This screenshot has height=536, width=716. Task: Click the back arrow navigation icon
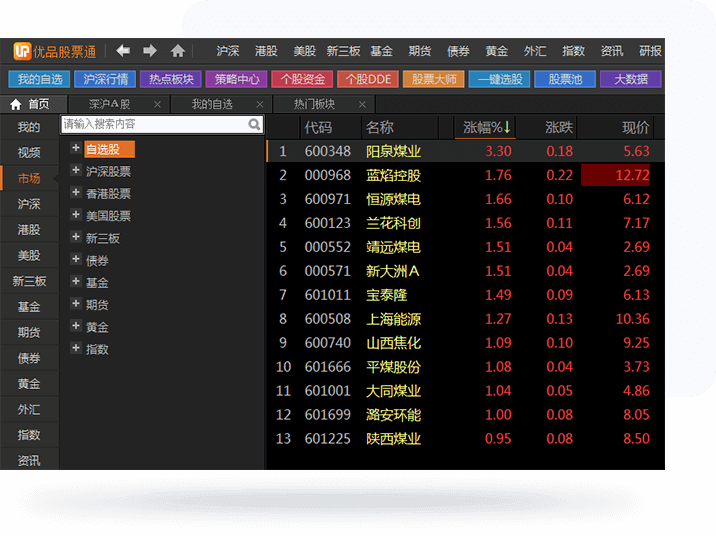tap(123, 50)
